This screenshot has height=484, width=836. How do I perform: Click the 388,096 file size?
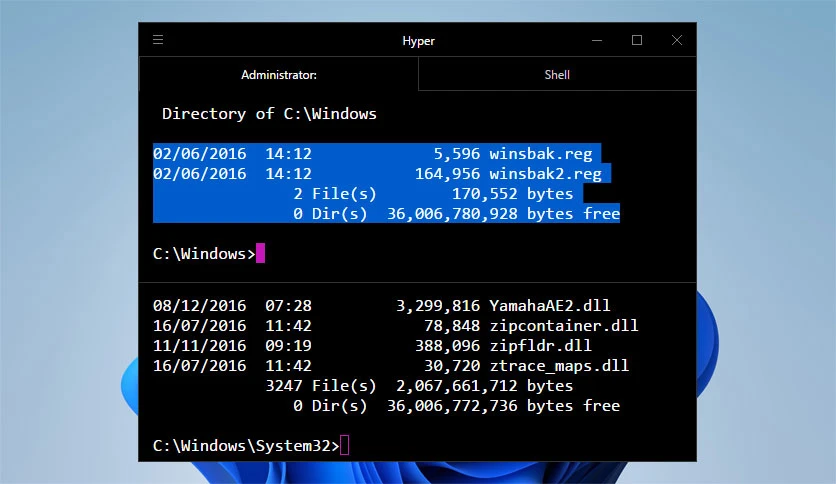click(x=447, y=346)
